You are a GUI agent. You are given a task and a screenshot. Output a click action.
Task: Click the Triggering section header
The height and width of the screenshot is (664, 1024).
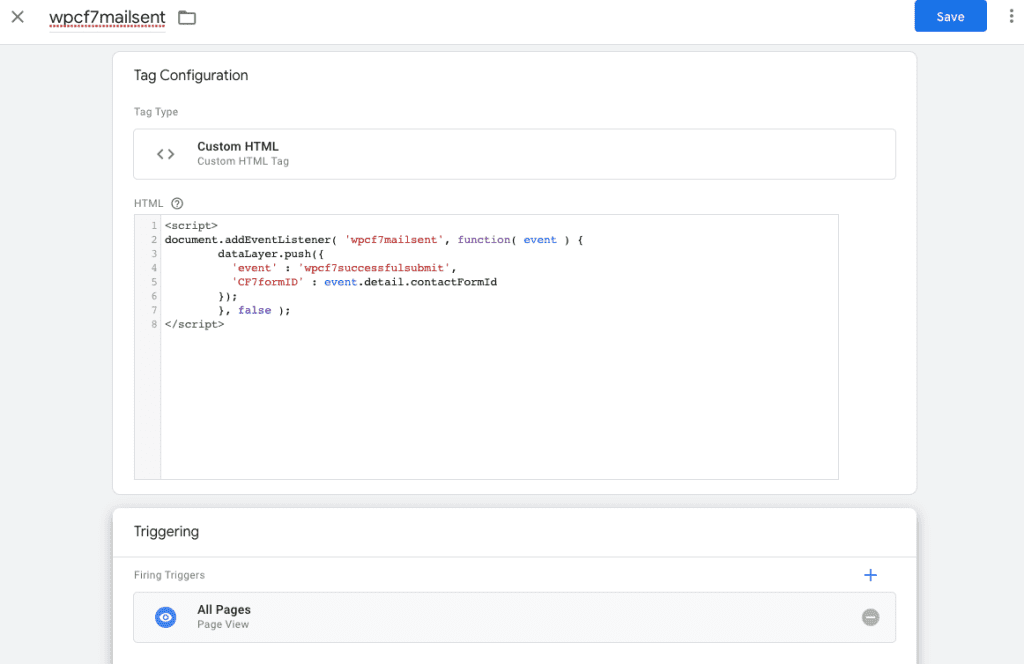pos(167,531)
